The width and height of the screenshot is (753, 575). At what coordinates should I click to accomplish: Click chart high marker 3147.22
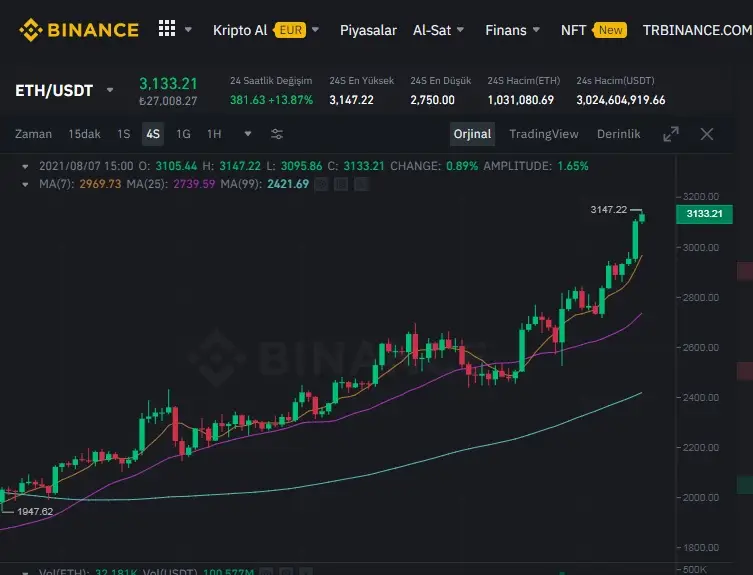(608, 209)
